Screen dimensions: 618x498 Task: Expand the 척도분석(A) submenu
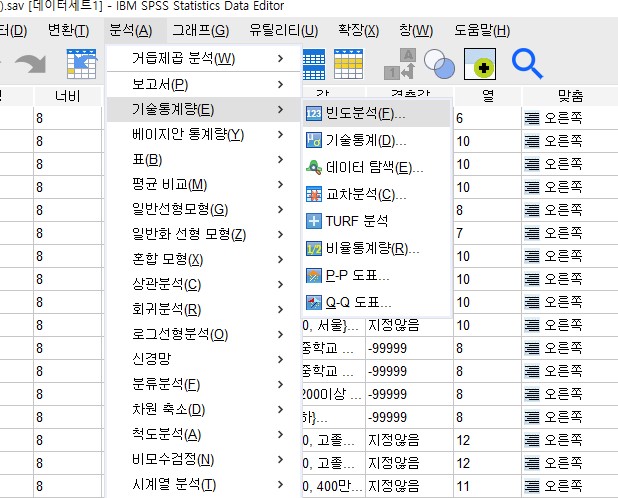pos(204,435)
